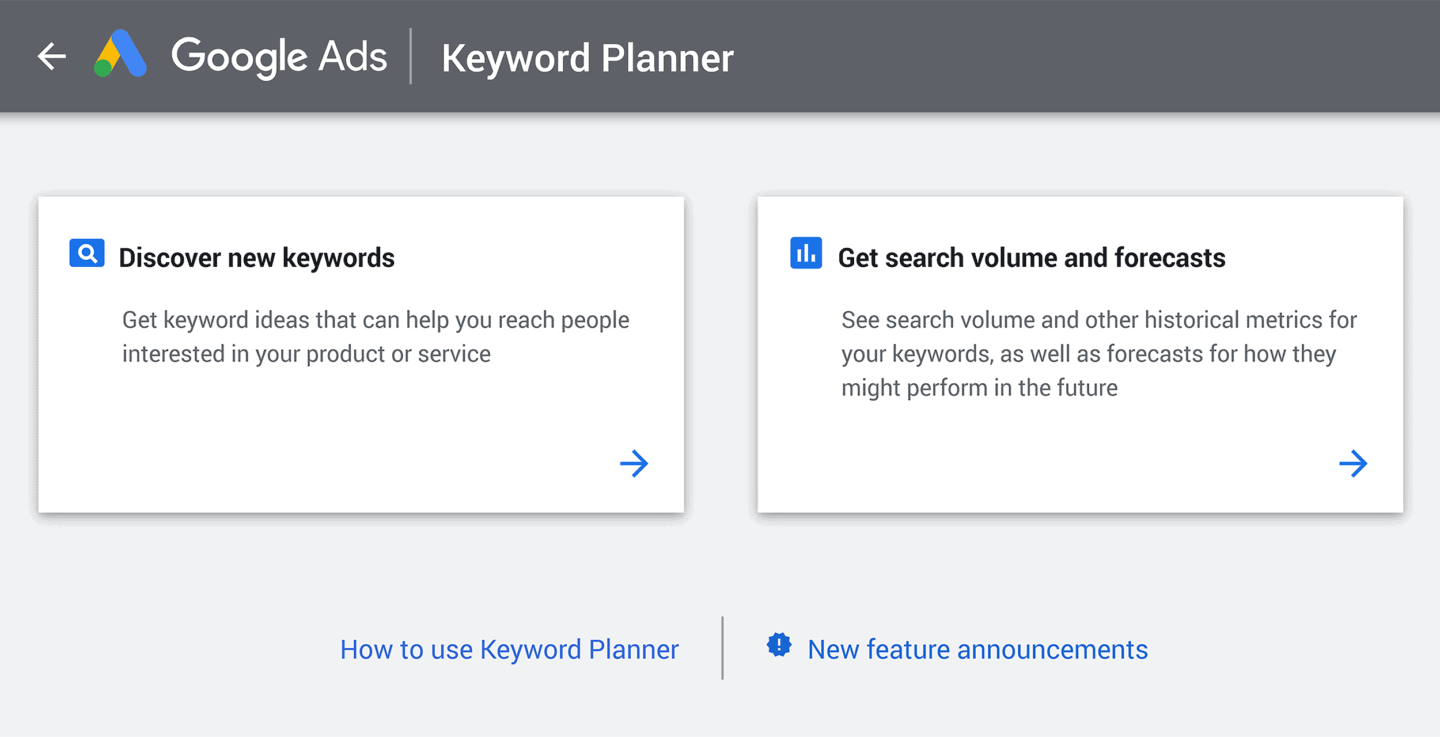1440x737 pixels.
Task: Open the How to use Keyword Planner link
Action: coord(509,649)
